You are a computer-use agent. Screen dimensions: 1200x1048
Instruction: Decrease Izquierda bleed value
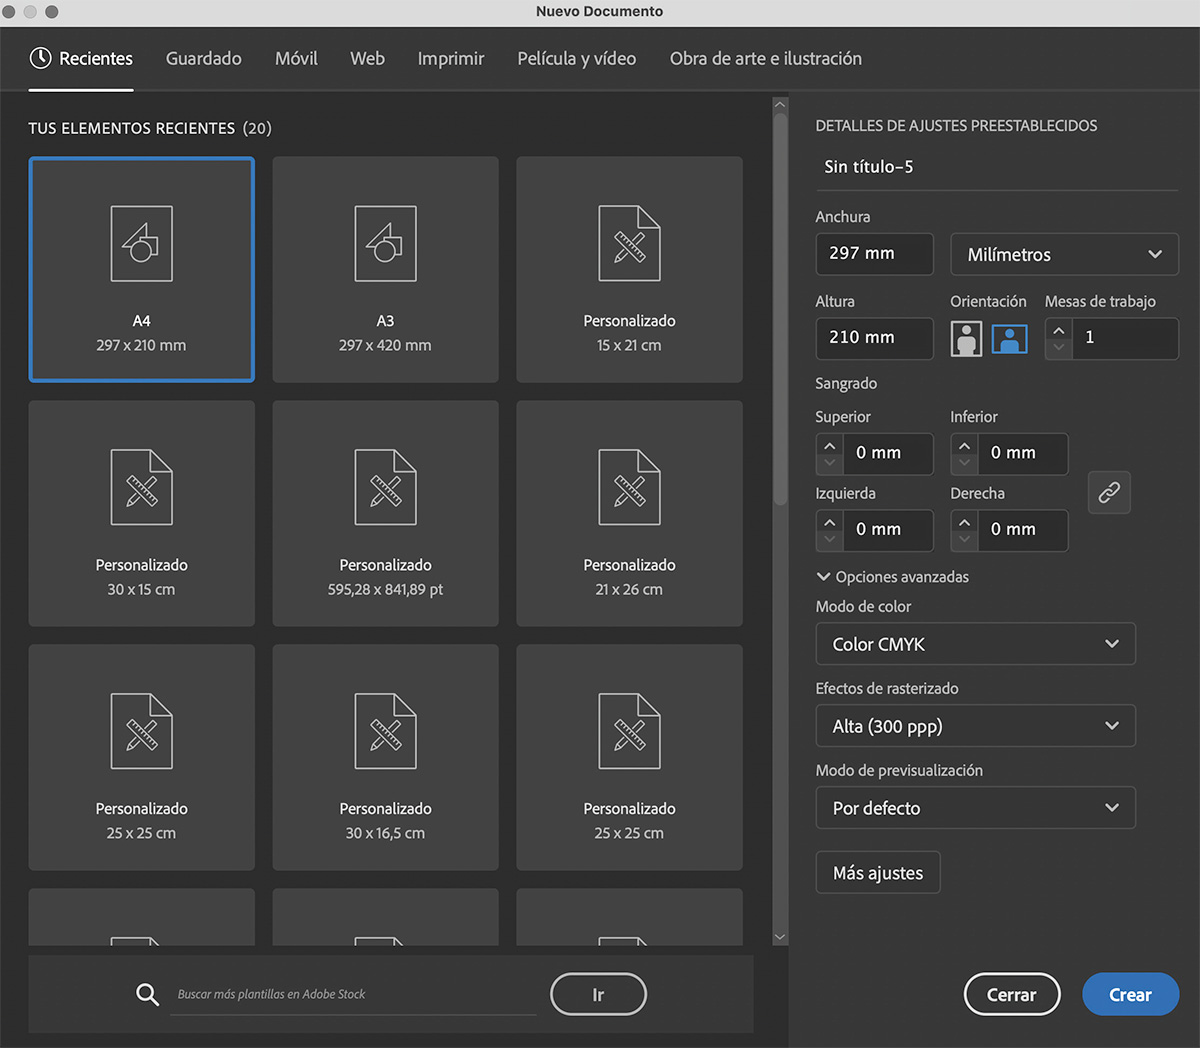click(x=829, y=540)
